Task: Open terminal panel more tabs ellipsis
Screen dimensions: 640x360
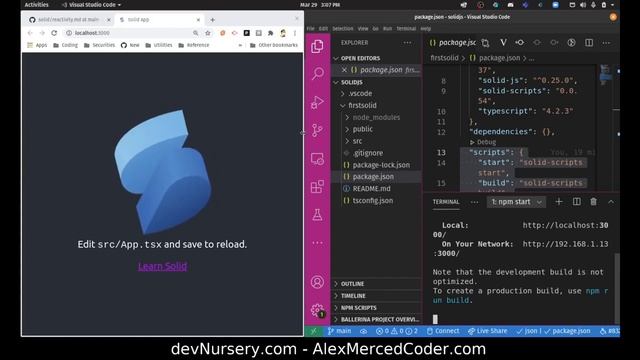Action: pyautogui.click(x=474, y=202)
